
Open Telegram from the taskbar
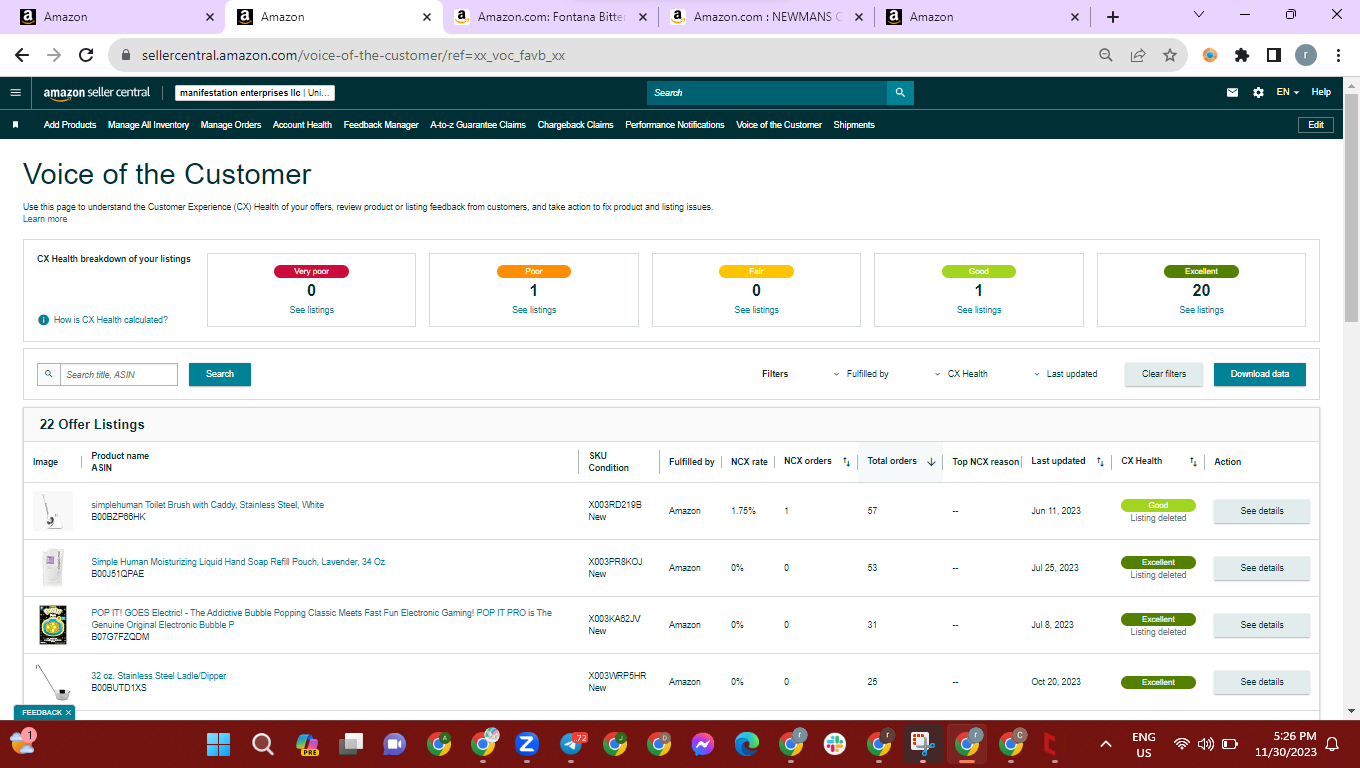pyautogui.click(x=572, y=744)
